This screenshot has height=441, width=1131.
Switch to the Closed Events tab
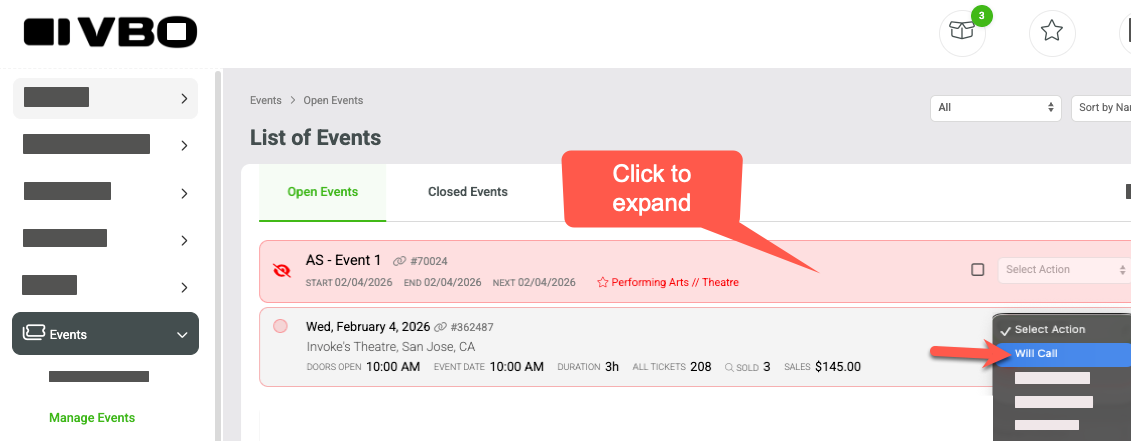[x=467, y=192]
